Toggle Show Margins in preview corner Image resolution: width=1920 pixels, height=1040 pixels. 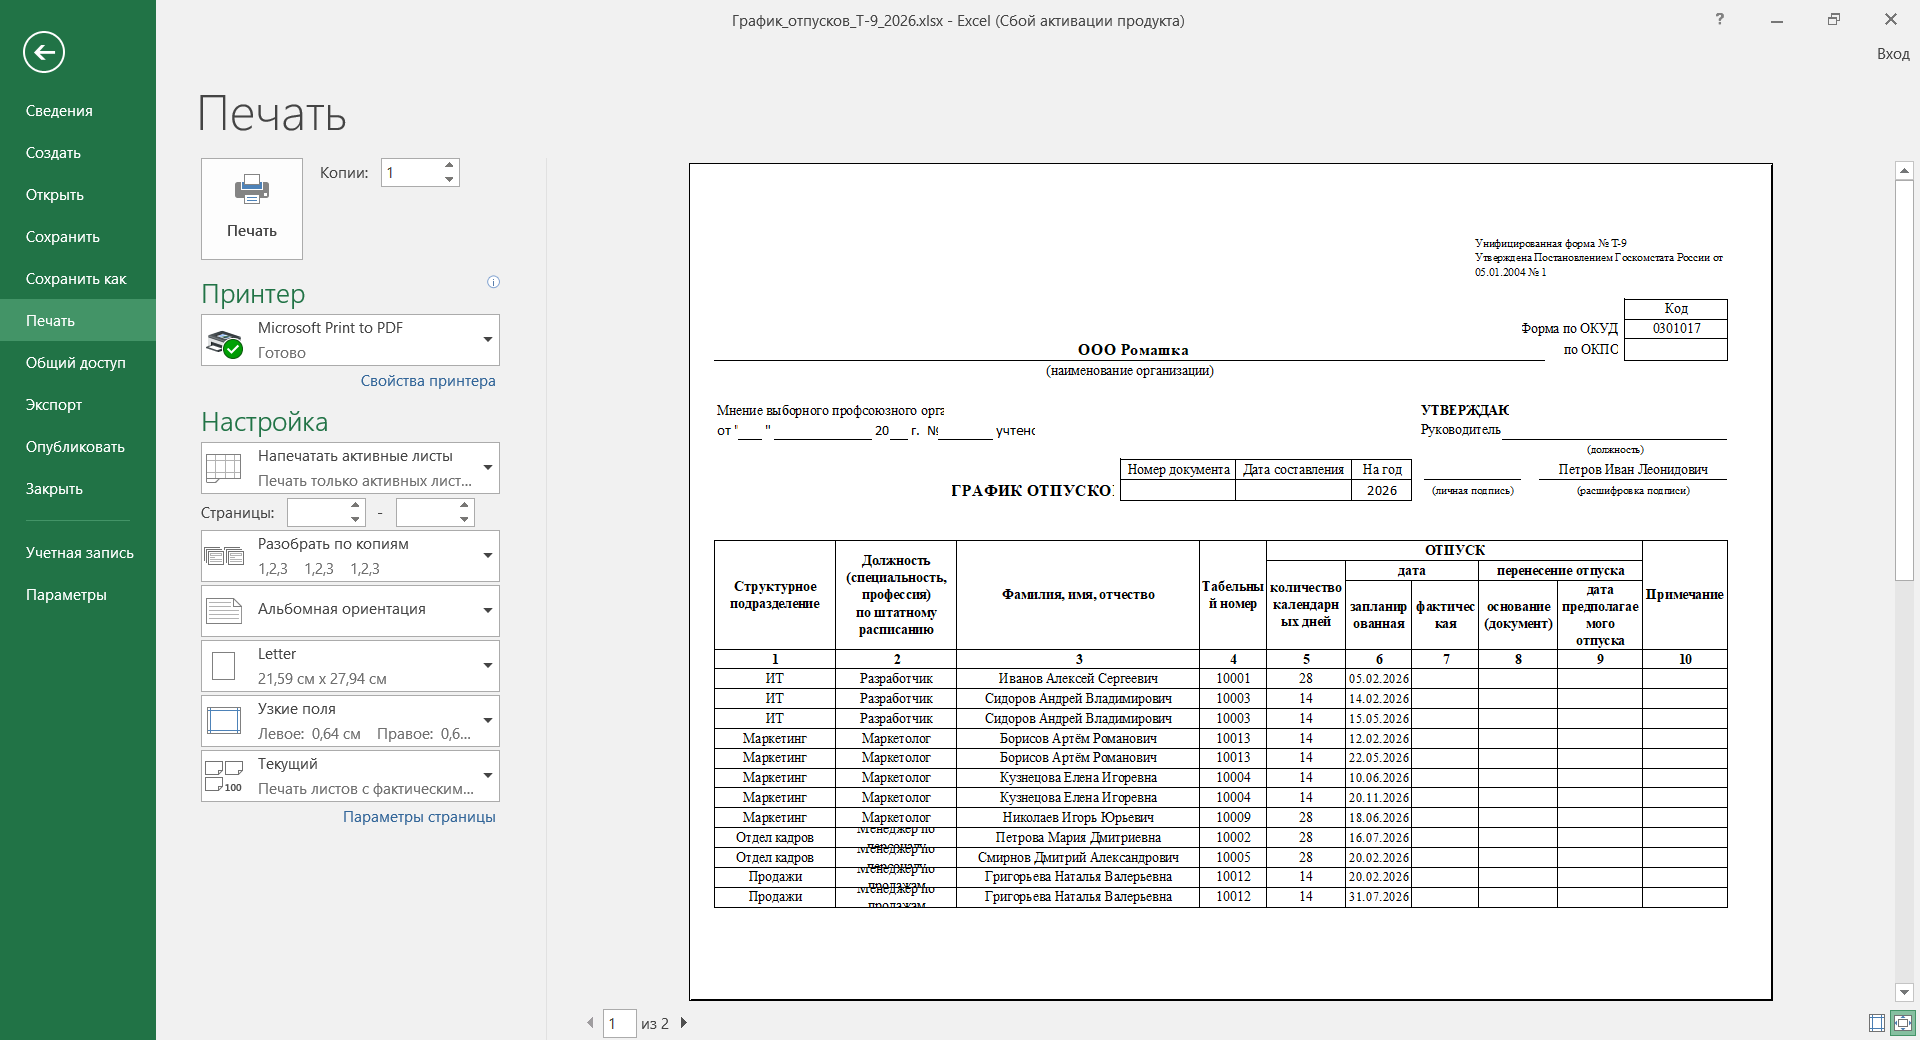1876,1023
